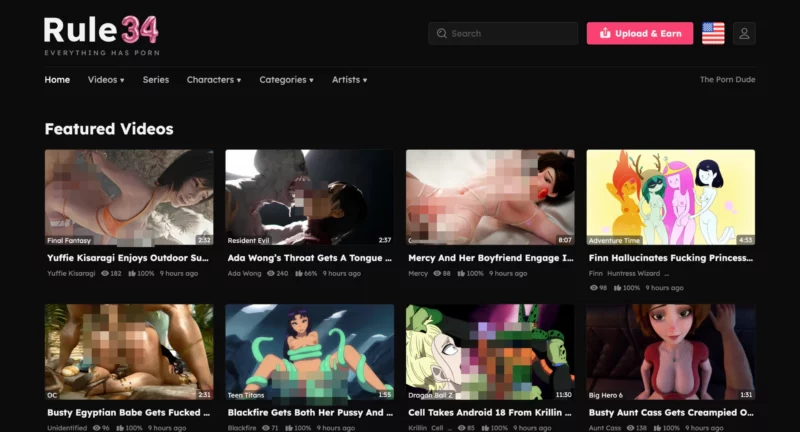Open the Final Fantasy video thumbnail
This screenshot has width=800, height=432.
(x=129, y=197)
